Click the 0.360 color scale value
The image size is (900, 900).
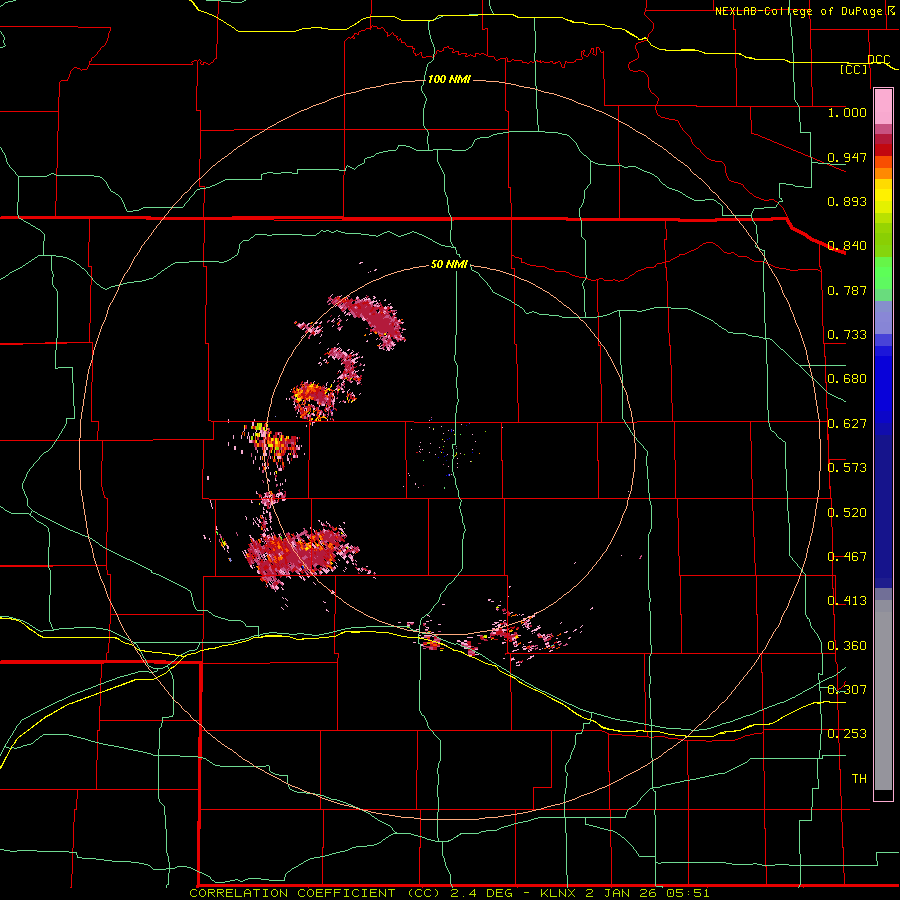click(x=847, y=646)
